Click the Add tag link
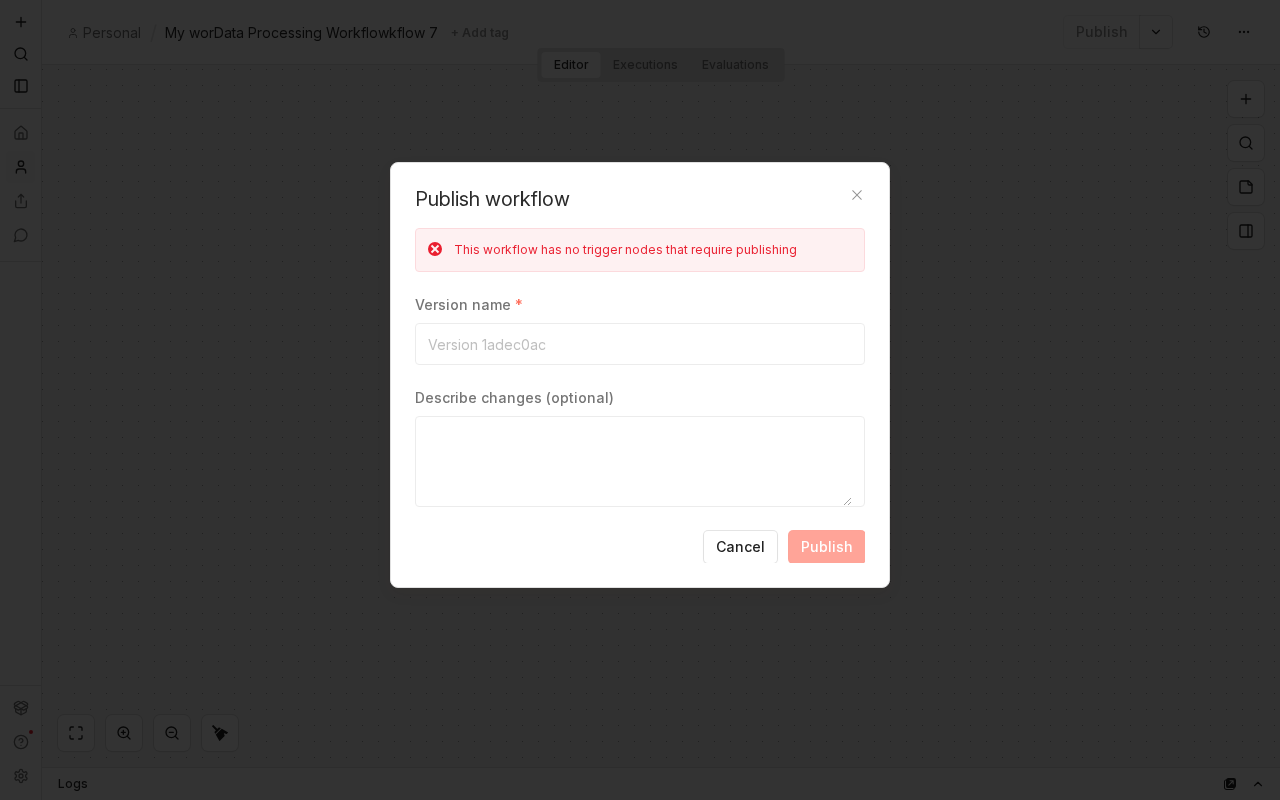Viewport: 1280px width, 800px height. click(480, 33)
